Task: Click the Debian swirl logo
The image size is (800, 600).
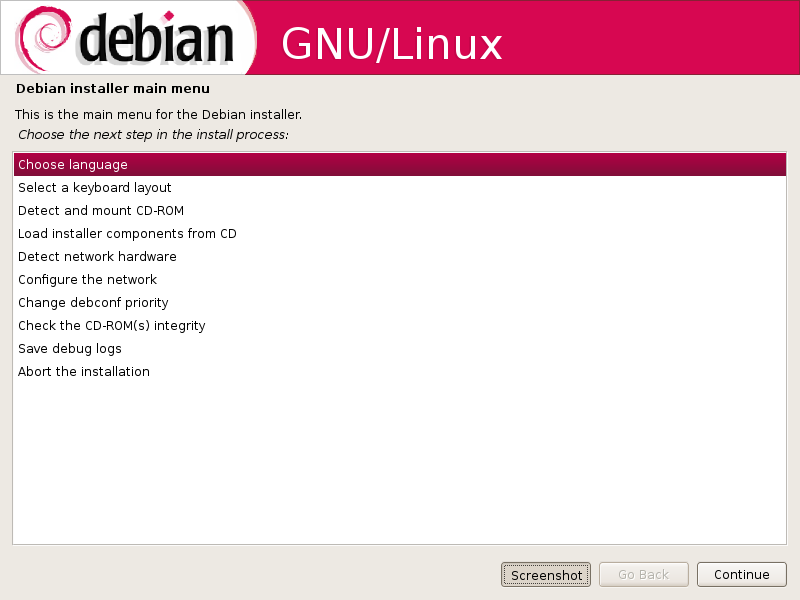Action: tap(43, 39)
